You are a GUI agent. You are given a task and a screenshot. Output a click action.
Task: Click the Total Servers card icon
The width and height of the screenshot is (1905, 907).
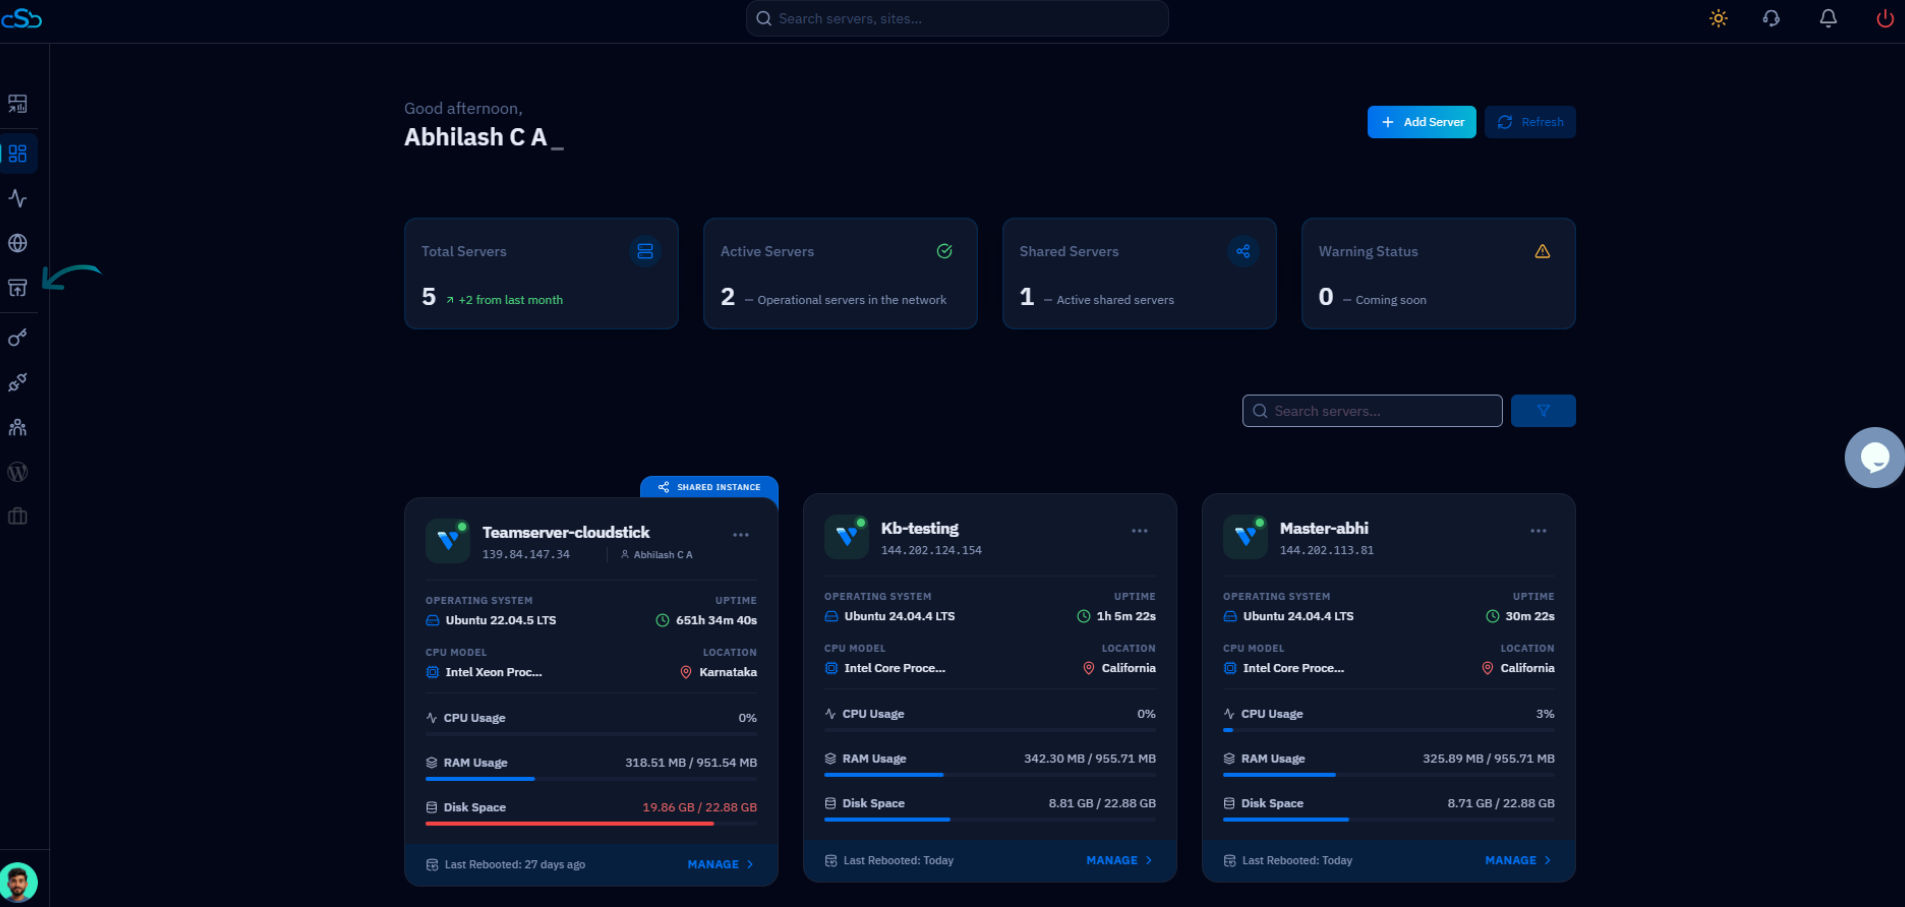tap(645, 251)
